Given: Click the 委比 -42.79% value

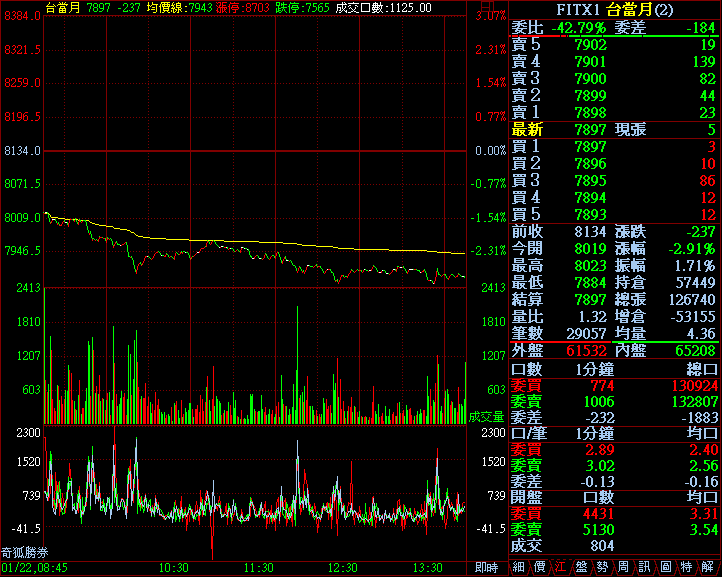Looking at the screenshot, I should [x=578, y=28].
